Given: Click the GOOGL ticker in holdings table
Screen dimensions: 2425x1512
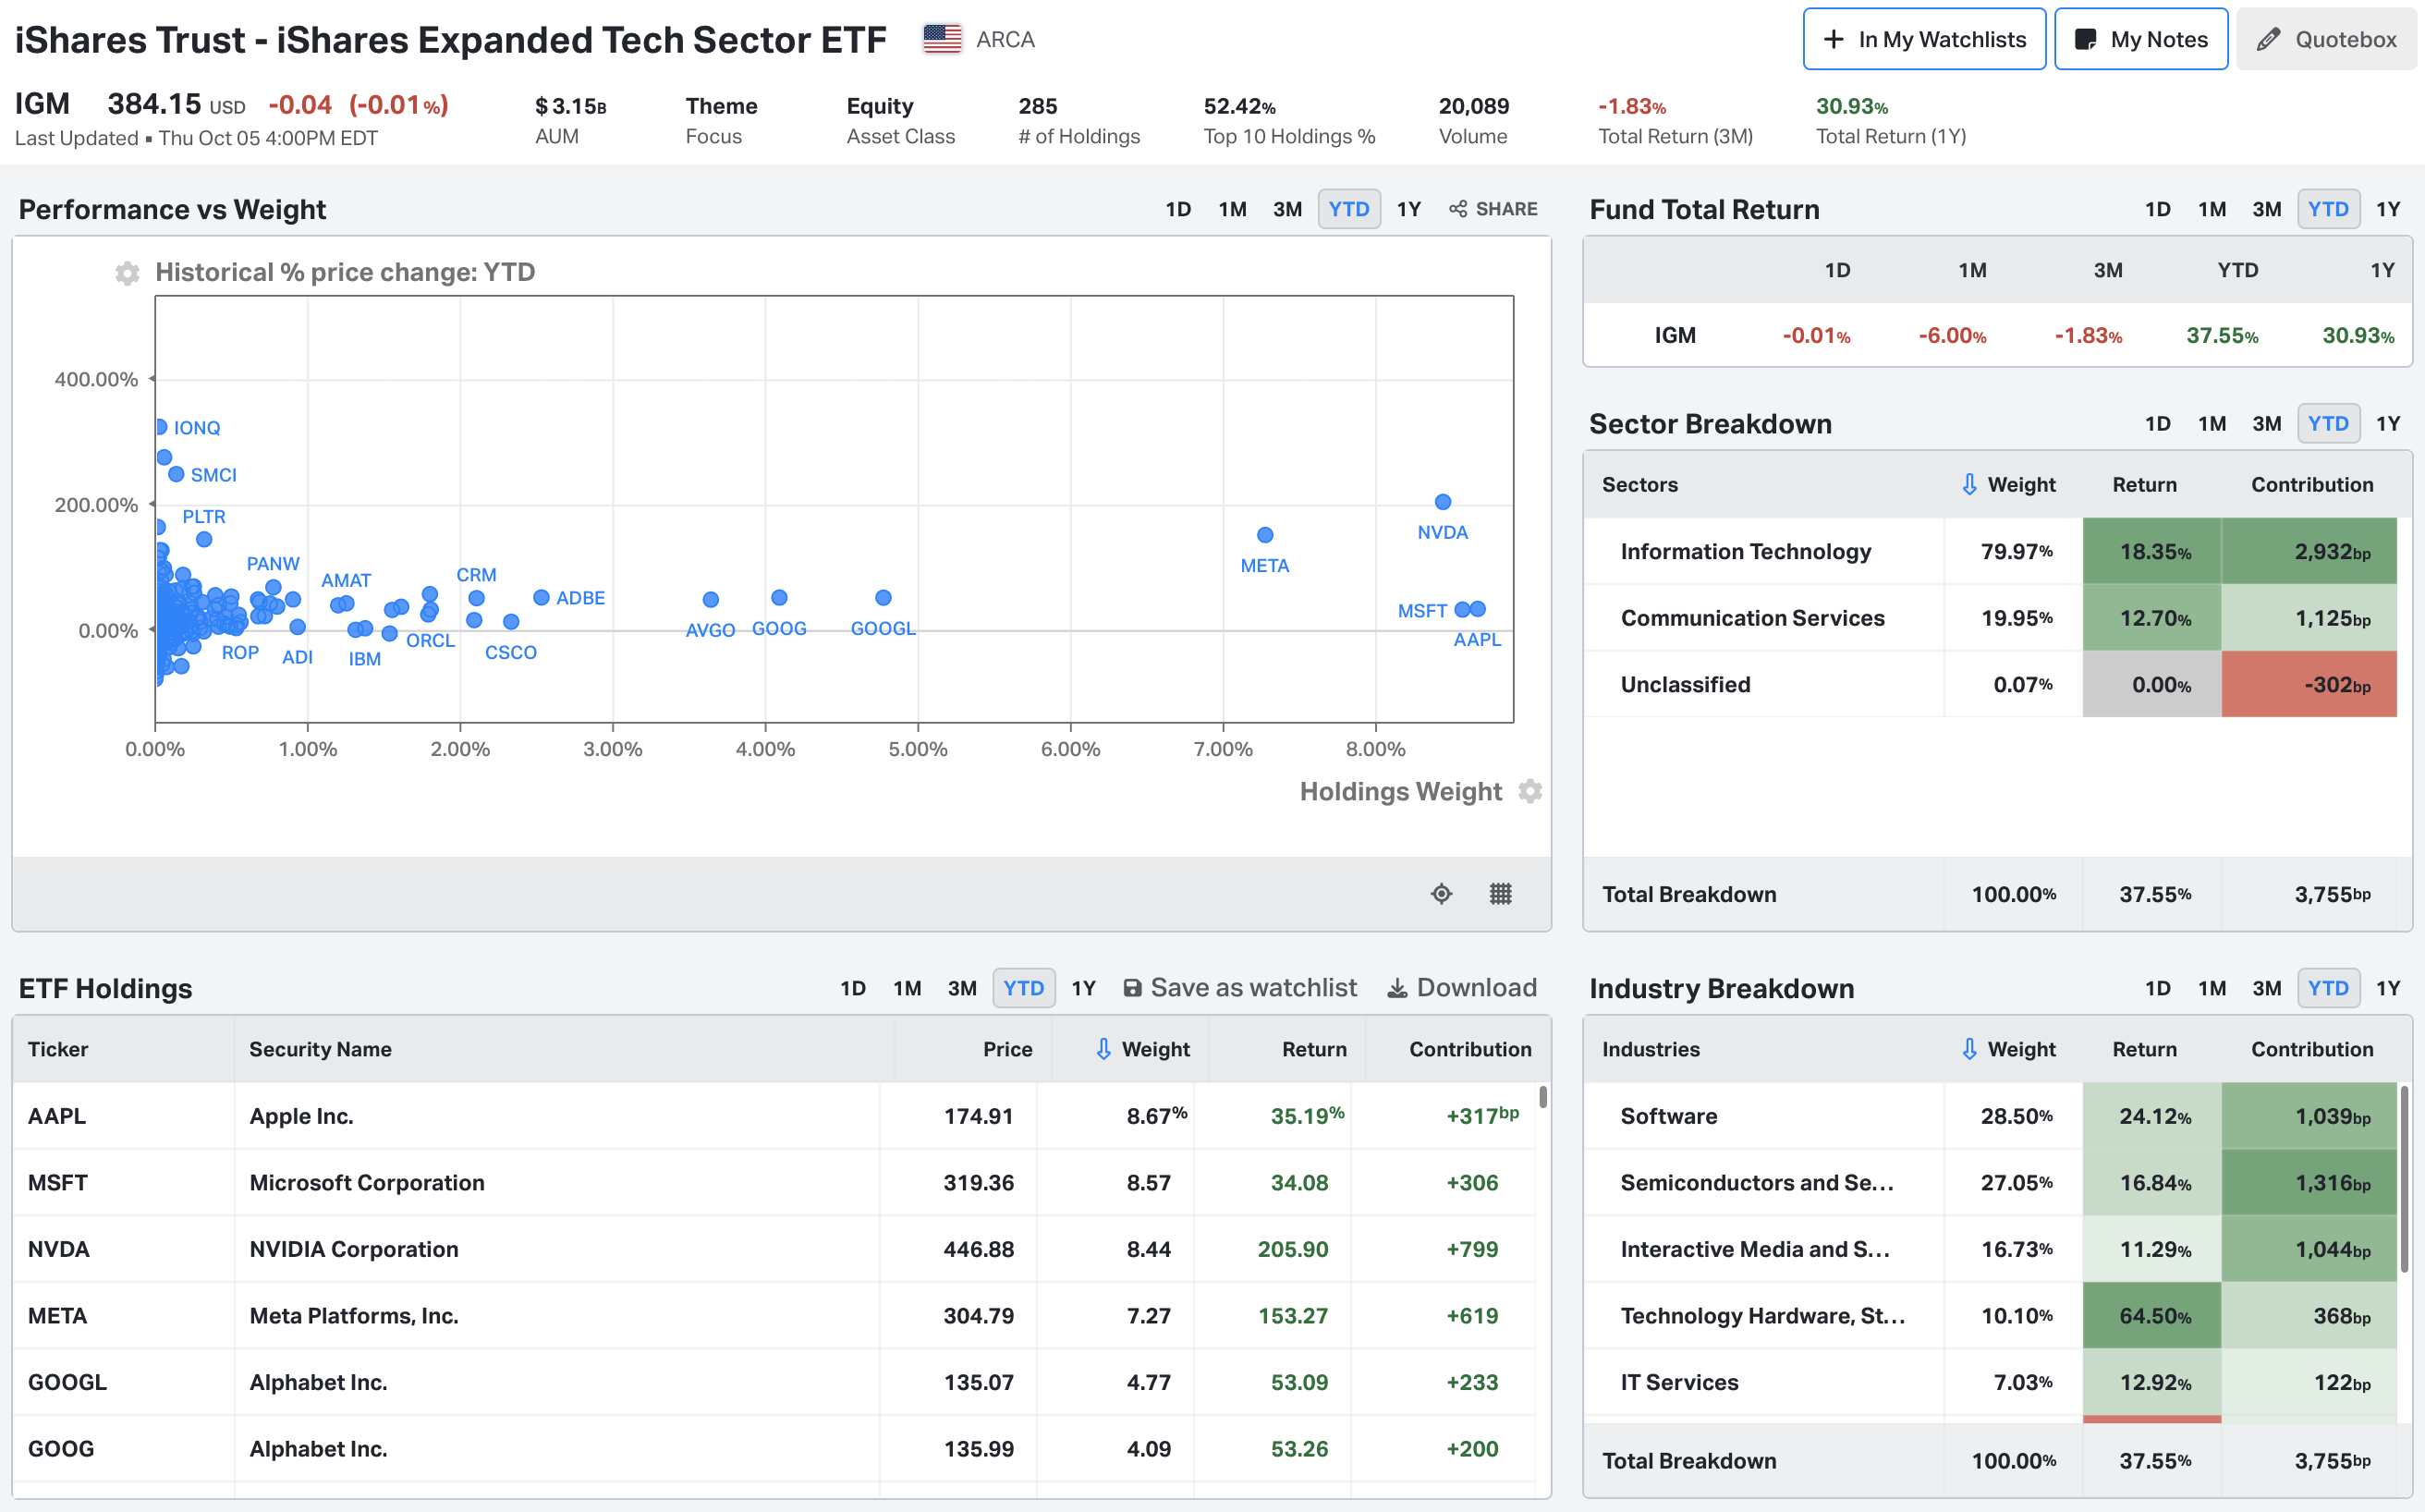Looking at the screenshot, I should 67,1382.
